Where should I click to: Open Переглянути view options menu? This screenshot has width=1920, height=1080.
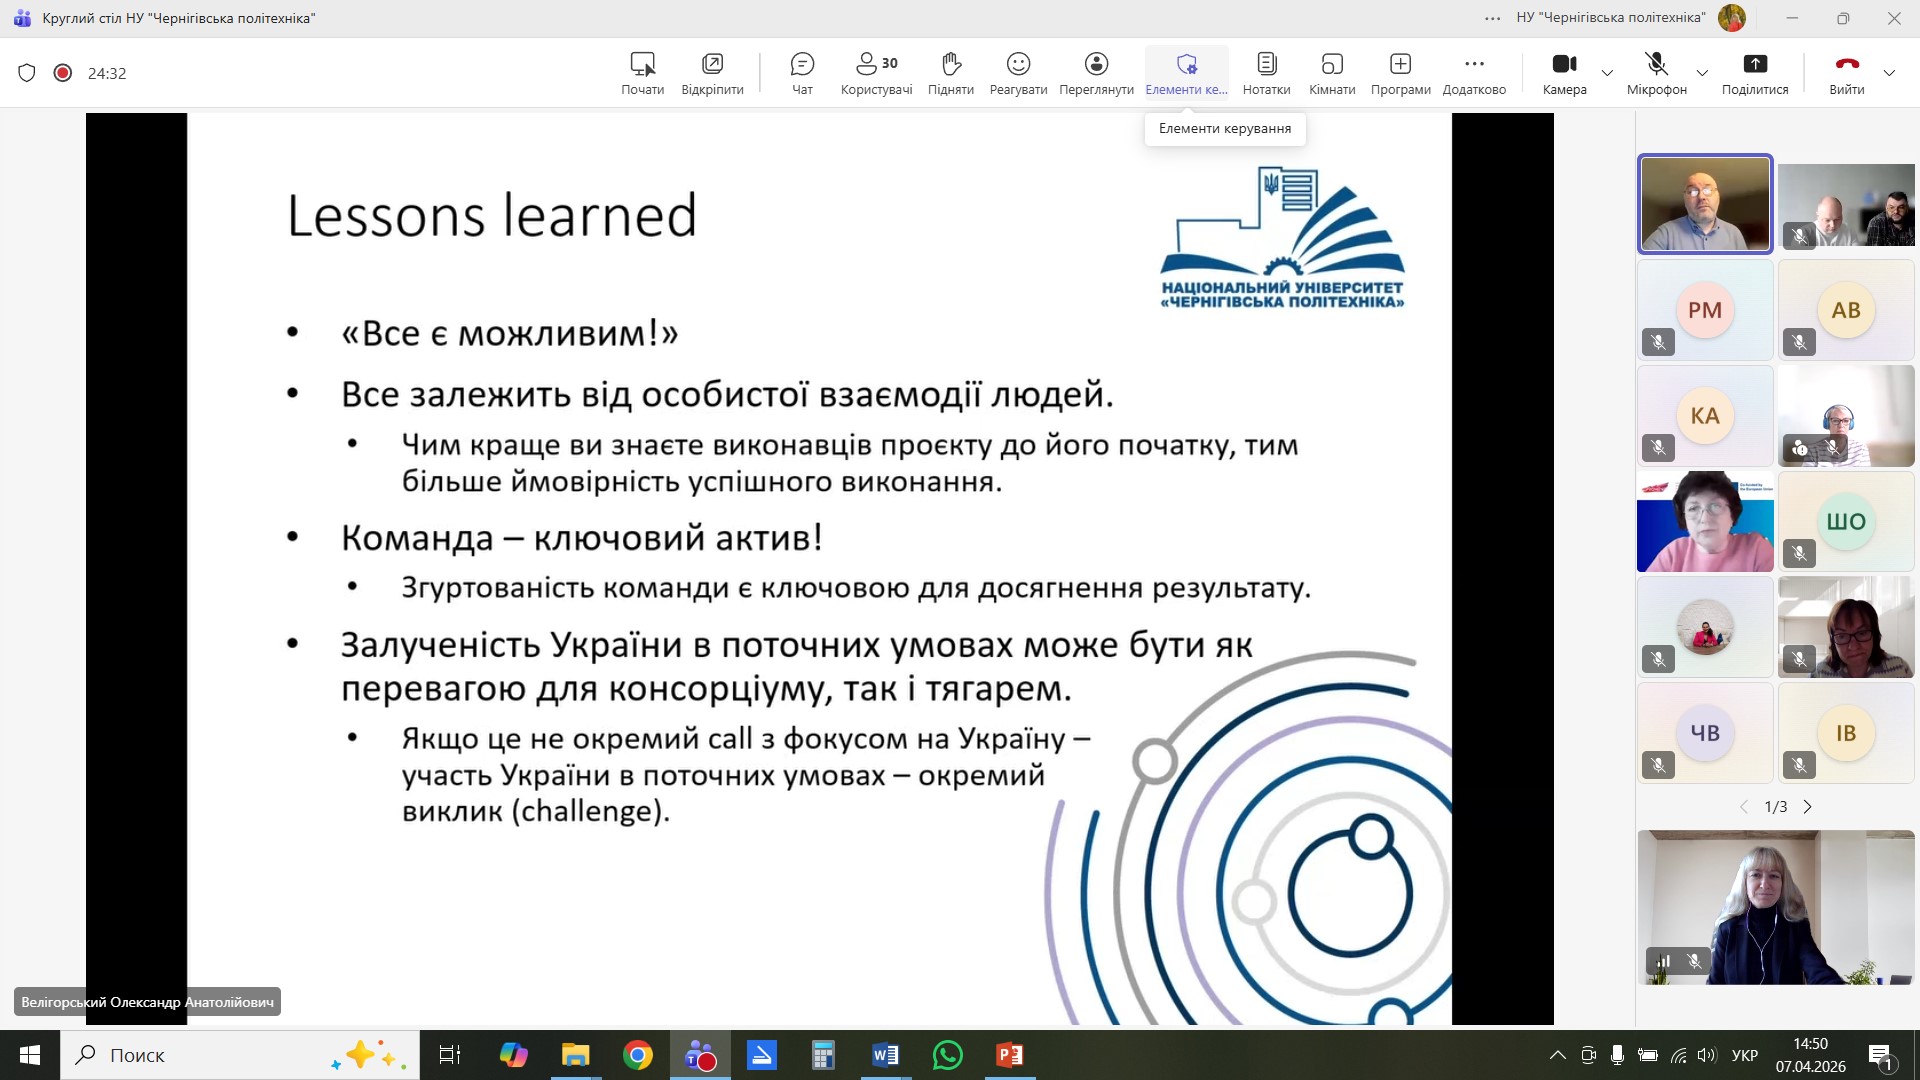click(x=1096, y=73)
